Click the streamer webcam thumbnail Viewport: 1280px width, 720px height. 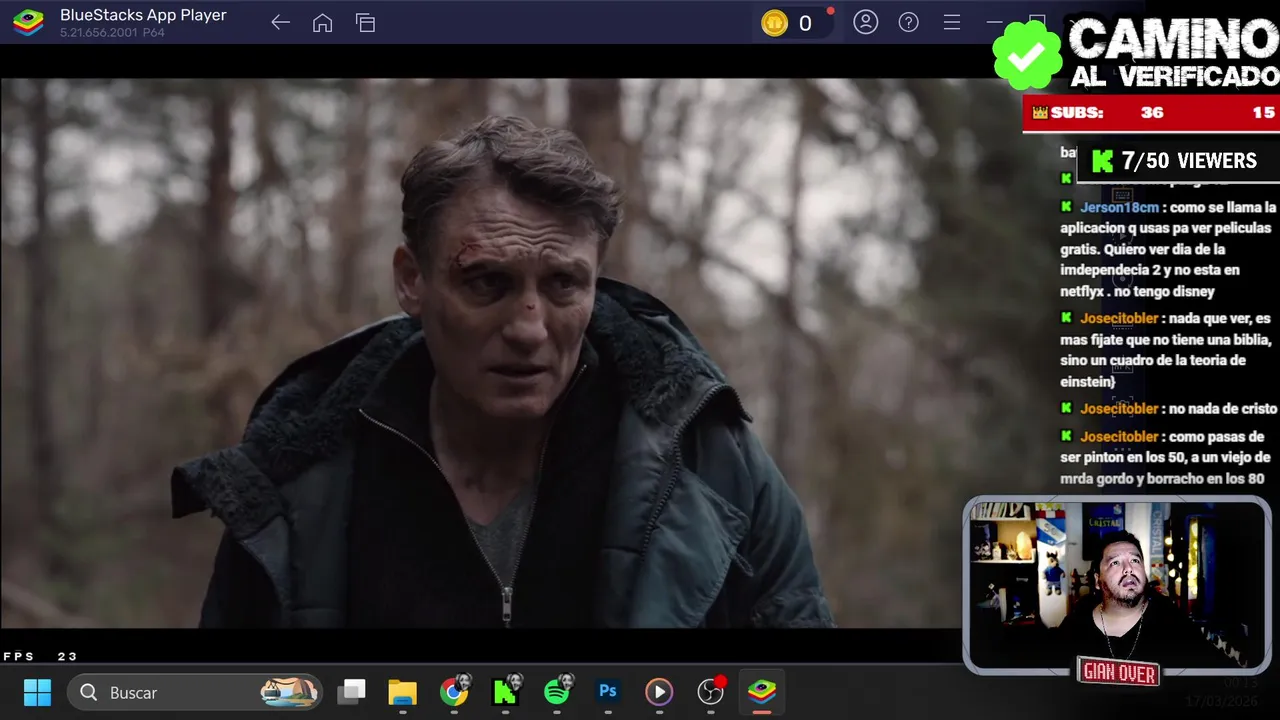(x=1117, y=585)
